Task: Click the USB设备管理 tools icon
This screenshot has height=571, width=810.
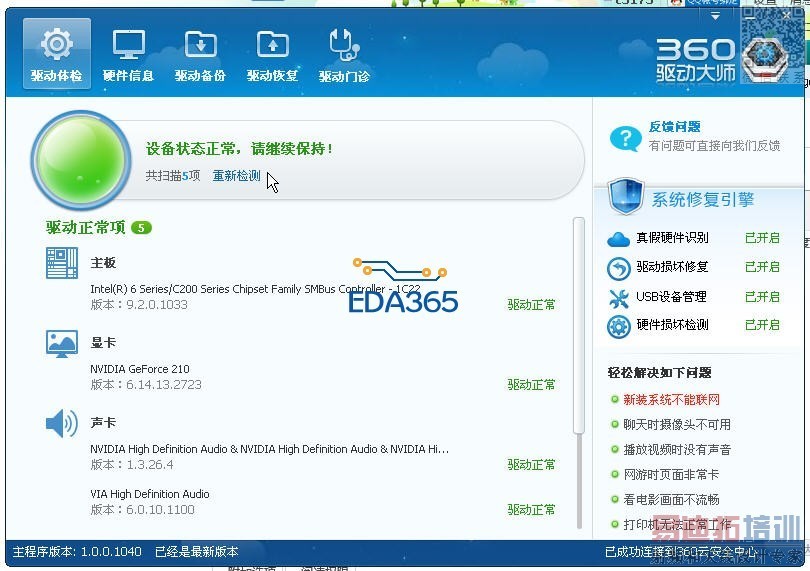Action: 618,298
